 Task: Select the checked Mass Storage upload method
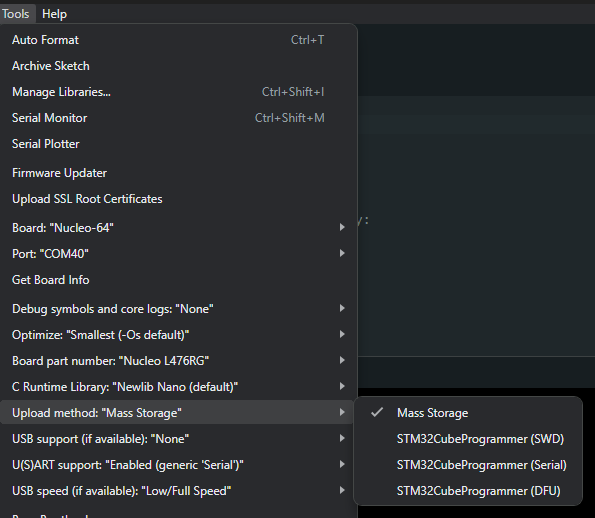pyautogui.click(x=468, y=413)
